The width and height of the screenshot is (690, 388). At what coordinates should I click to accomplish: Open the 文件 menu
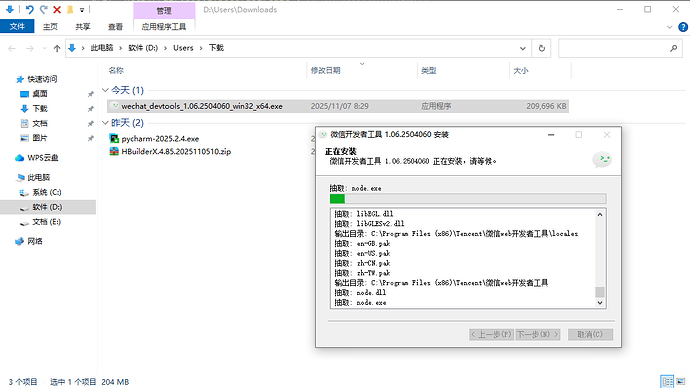coord(17,26)
